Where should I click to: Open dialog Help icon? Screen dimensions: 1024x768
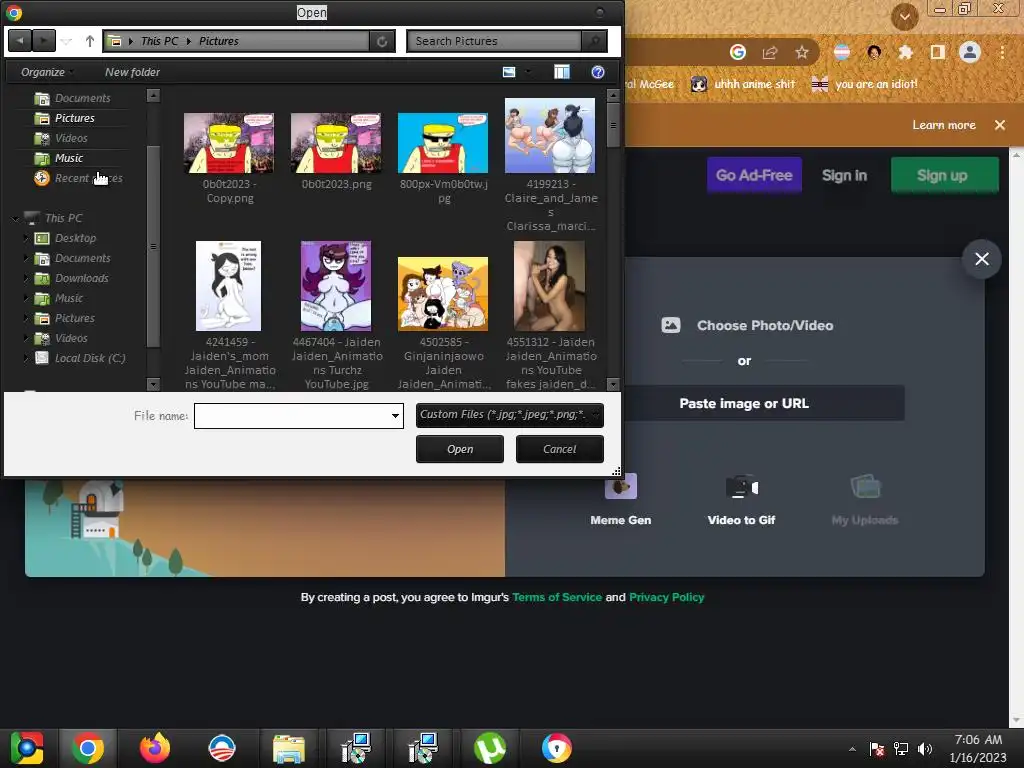[x=598, y=72]
